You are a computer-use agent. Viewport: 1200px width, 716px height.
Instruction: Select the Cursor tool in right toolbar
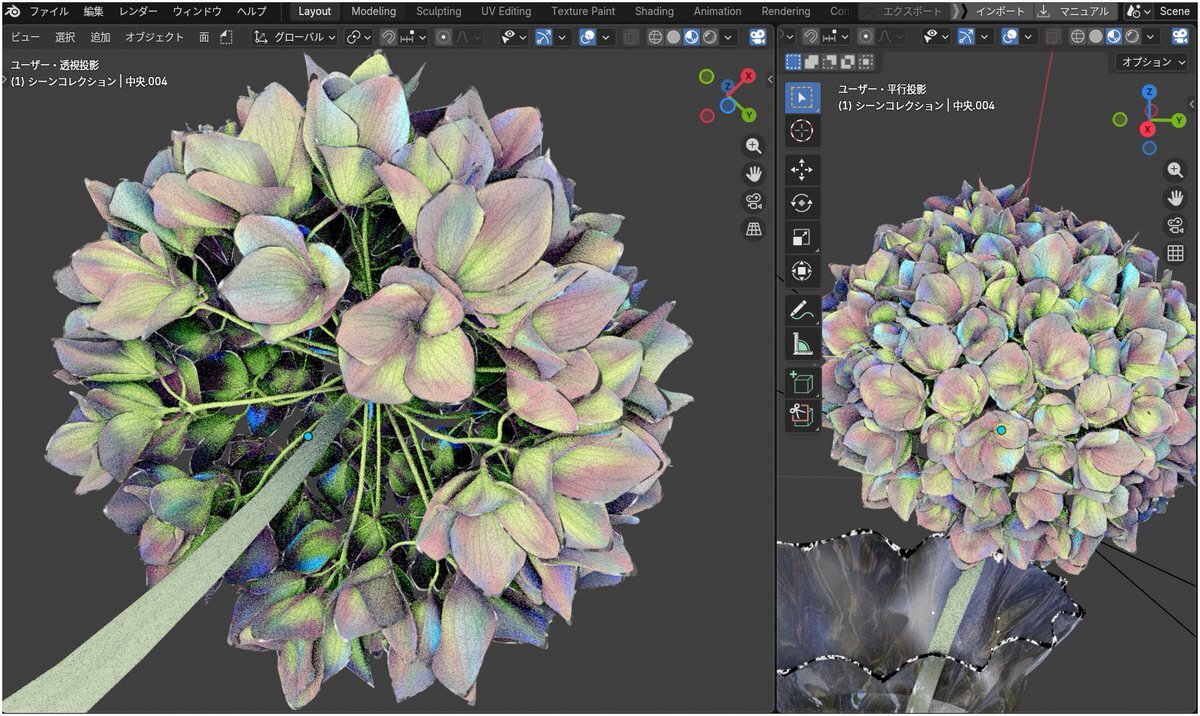(x=802, y=131)
